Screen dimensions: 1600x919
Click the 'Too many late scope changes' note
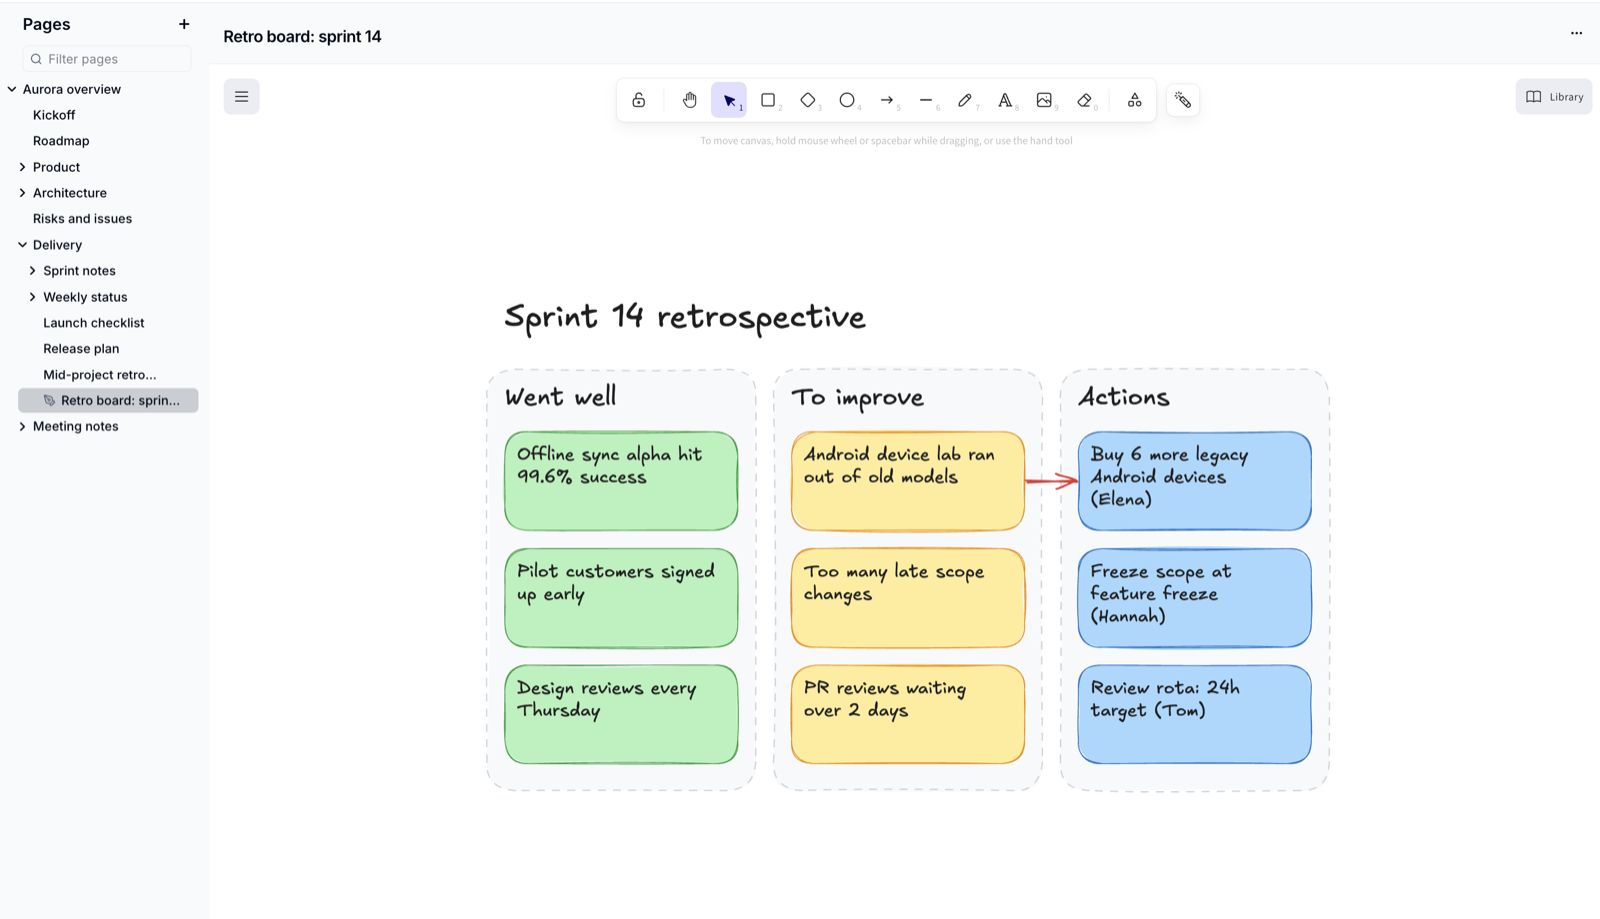908,598
